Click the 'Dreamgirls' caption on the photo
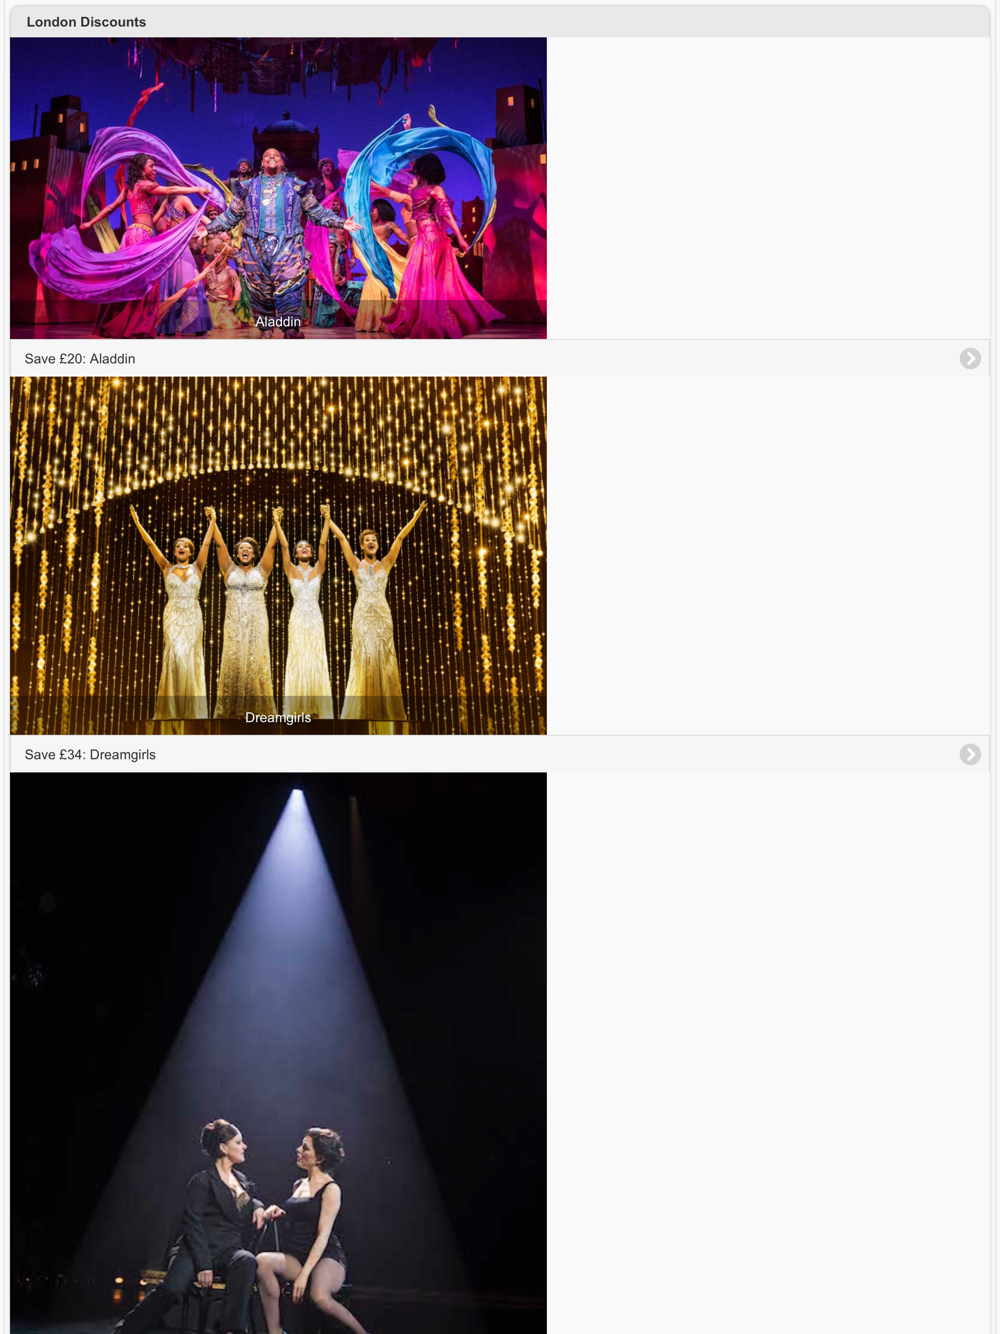This screenshot has width=1000, height=1334. tap(278, 717)
